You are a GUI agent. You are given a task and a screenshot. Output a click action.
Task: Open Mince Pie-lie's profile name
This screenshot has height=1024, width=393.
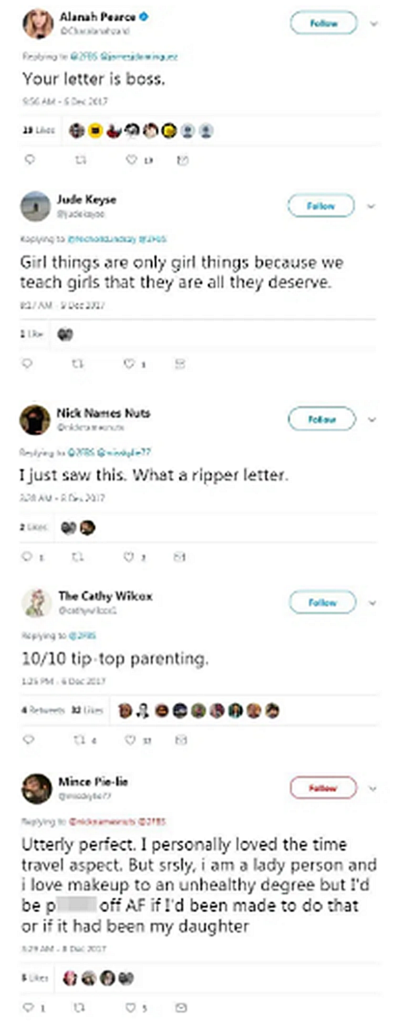(x=93, y=782)
